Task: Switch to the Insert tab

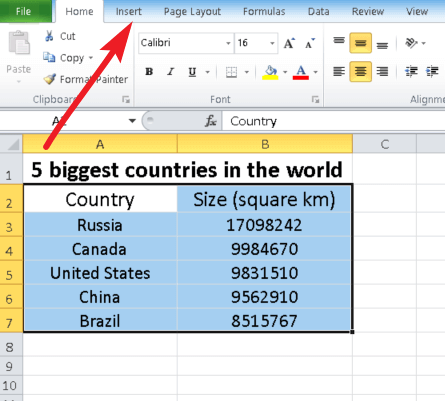Action: coord(128,11)
